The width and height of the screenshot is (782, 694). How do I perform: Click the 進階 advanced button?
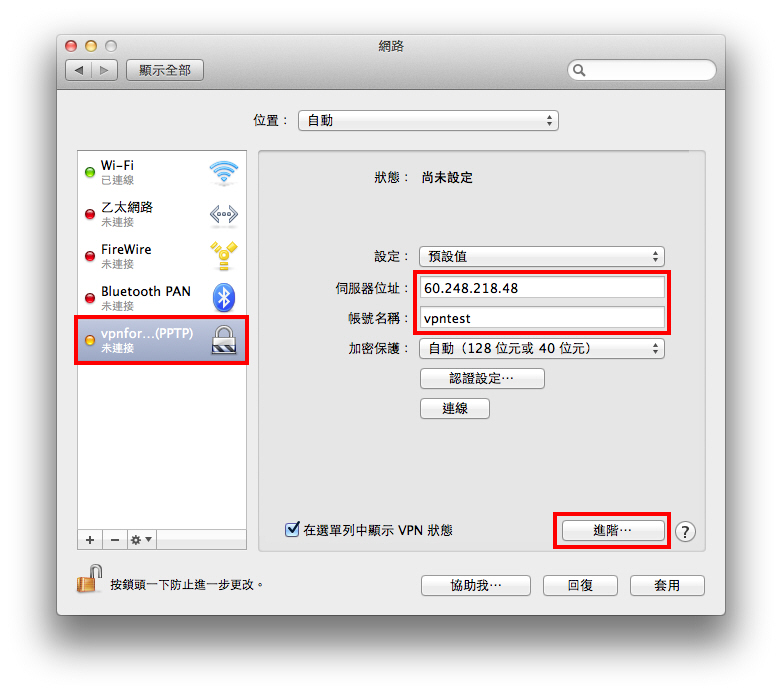(613, 530)
